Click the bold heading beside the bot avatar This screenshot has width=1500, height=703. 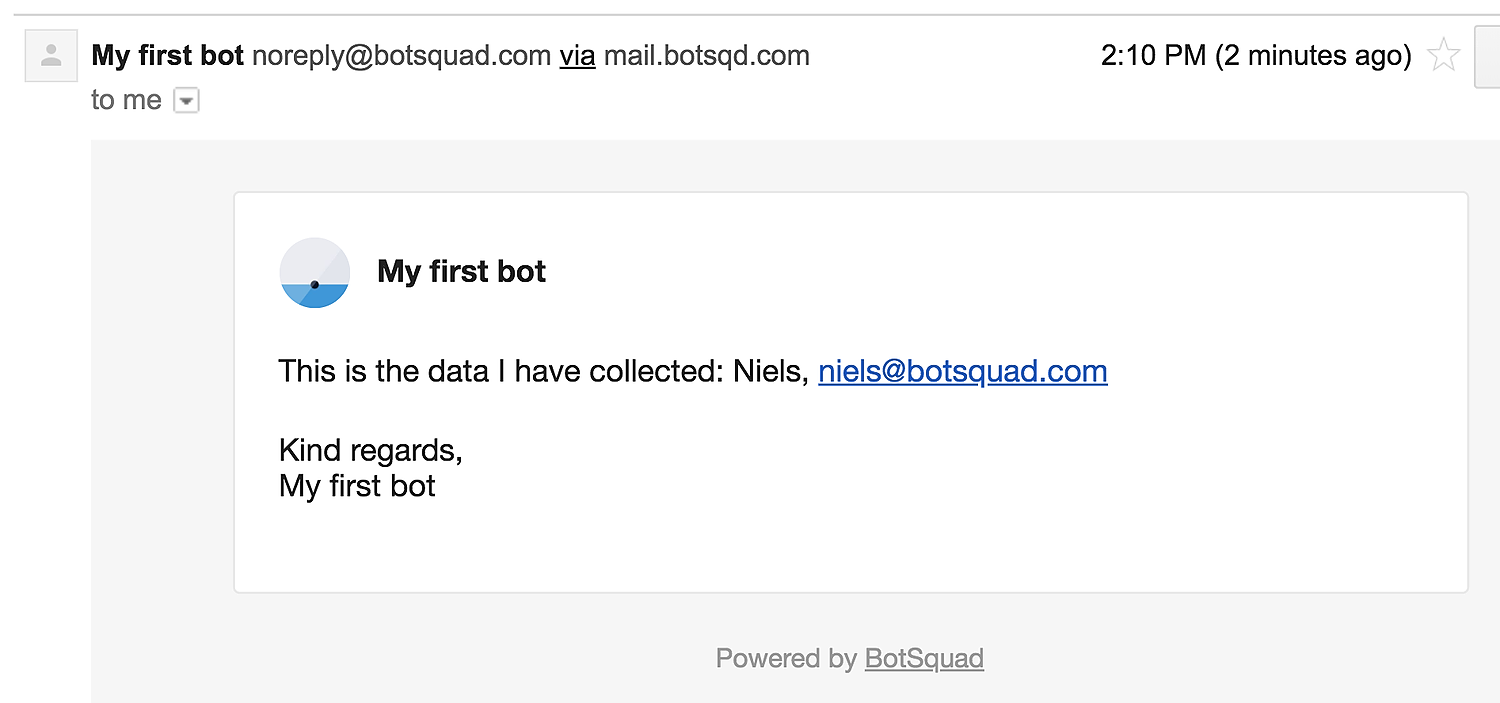pos(461,271)
